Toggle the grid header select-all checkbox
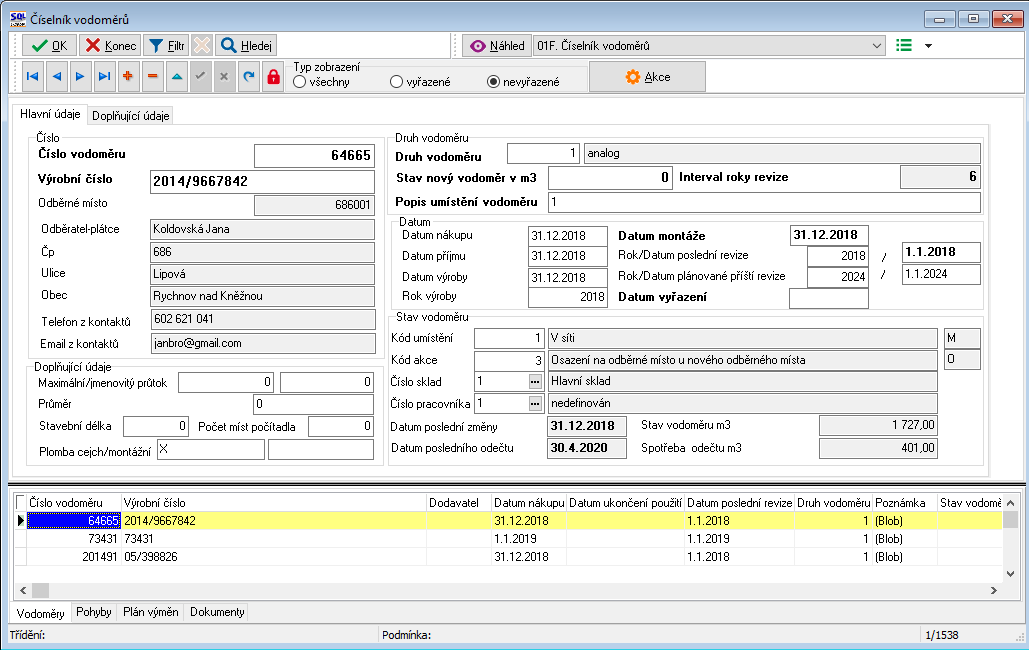The height and width of the screenshot is (650, 1029). 20,502
